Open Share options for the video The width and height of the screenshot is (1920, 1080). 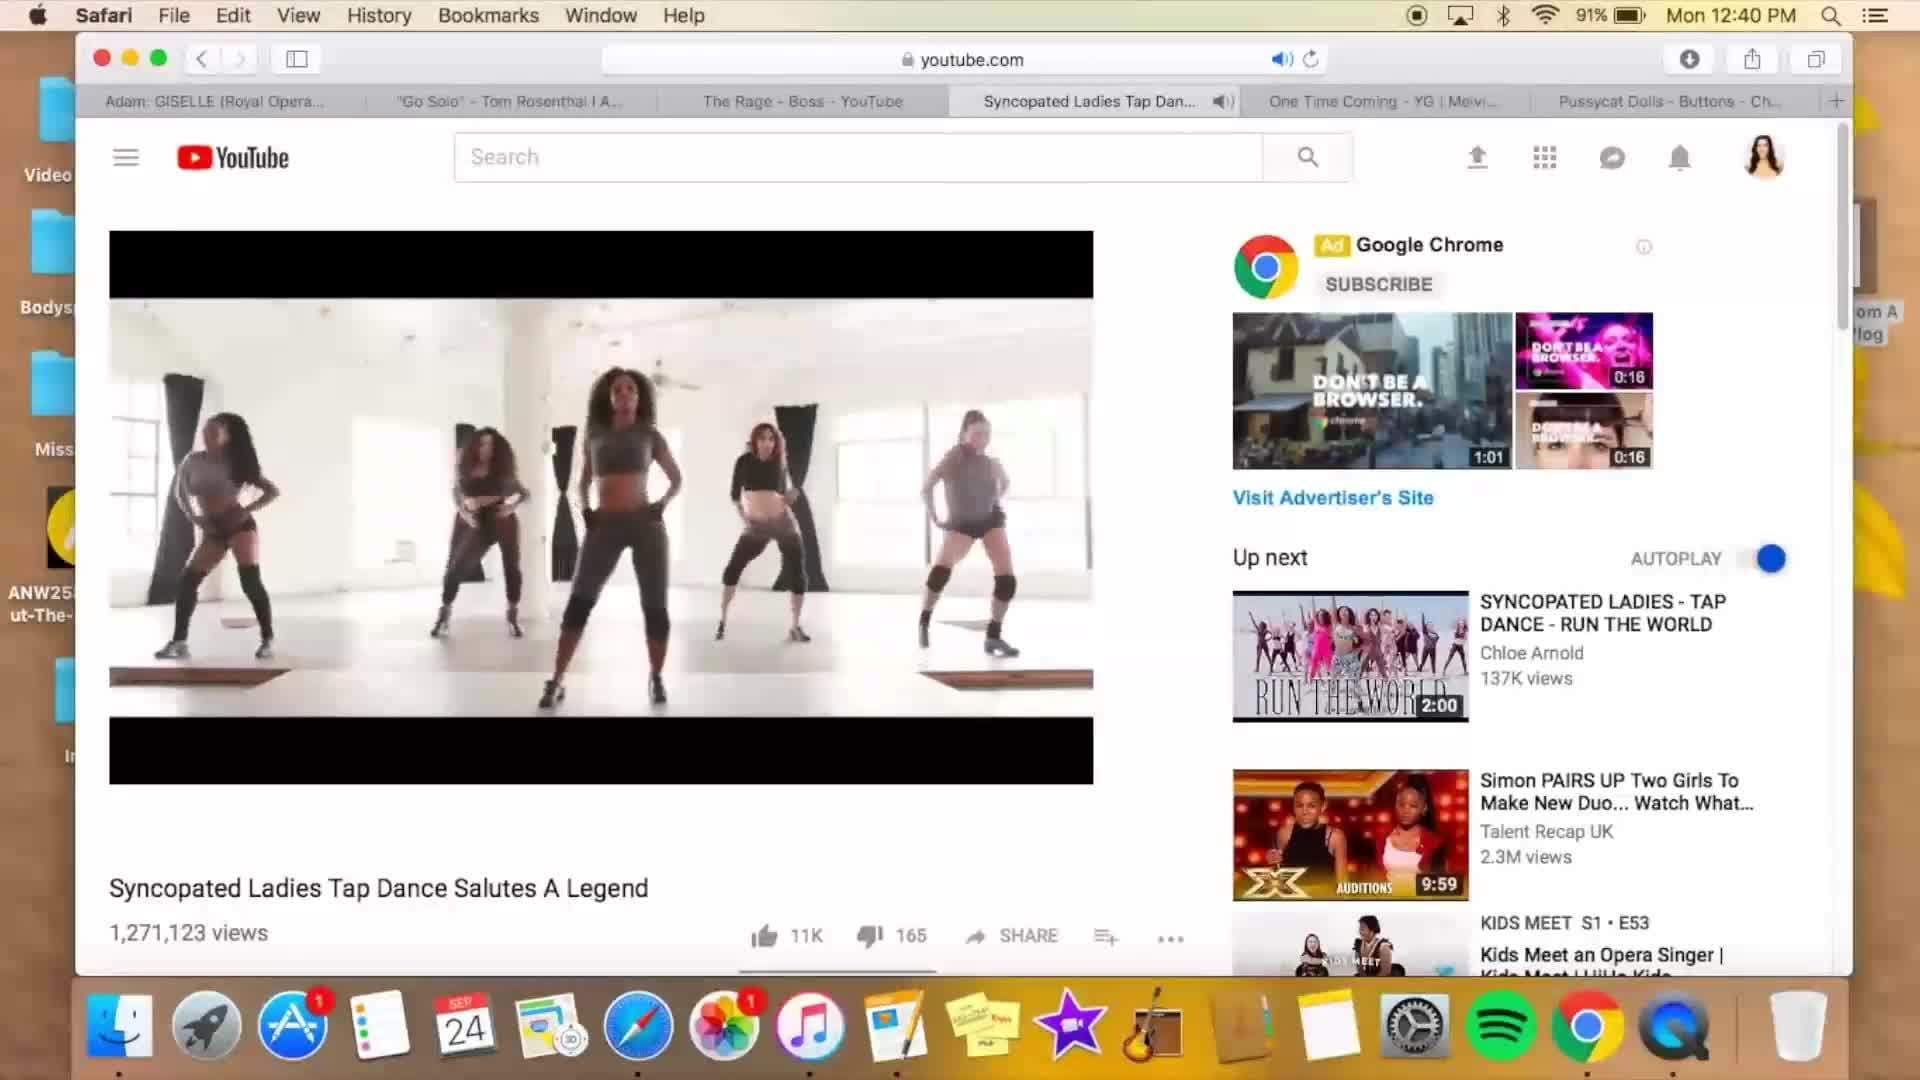tap(1010, 936)
